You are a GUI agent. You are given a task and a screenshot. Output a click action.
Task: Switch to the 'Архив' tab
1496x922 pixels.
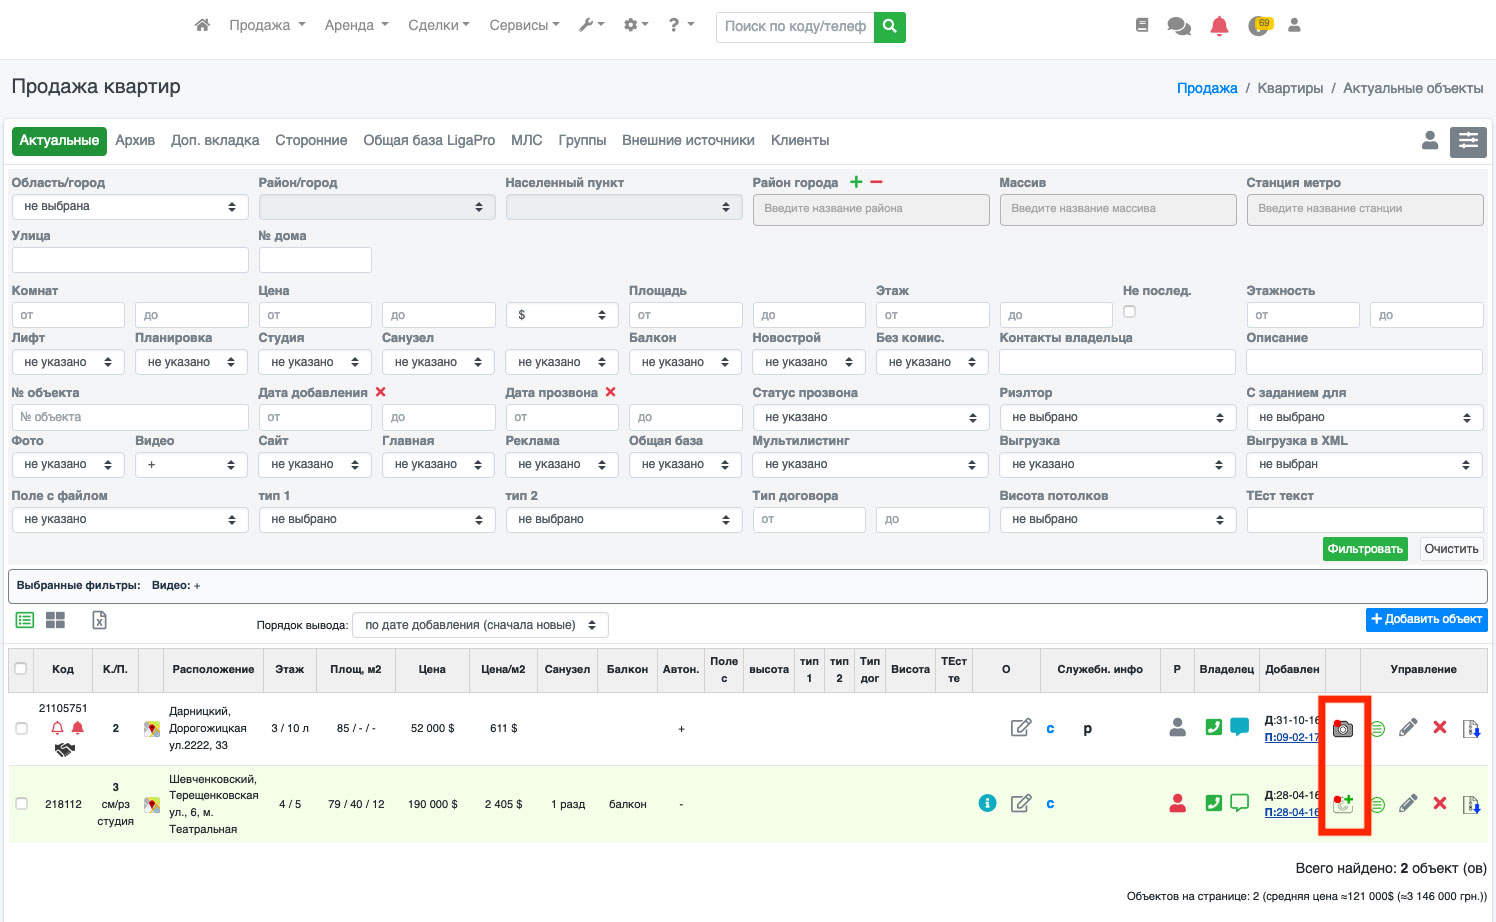click(x=135, y=140)
